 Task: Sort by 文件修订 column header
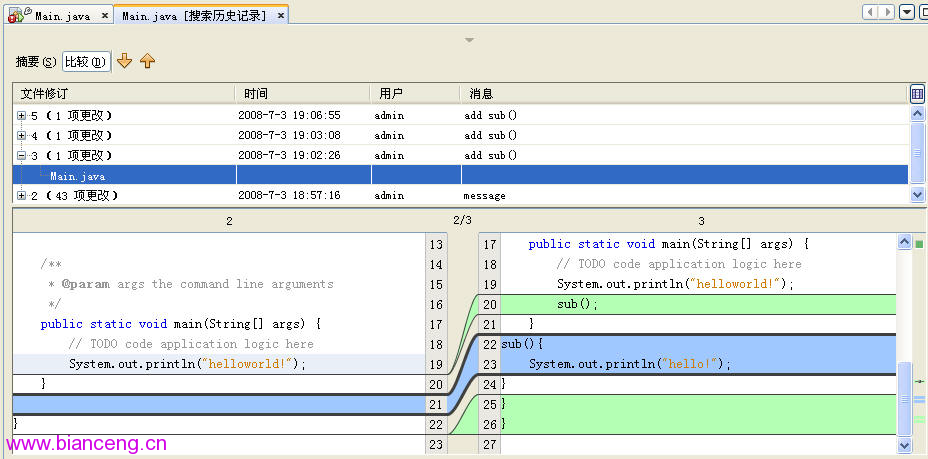tap(124, 93)
